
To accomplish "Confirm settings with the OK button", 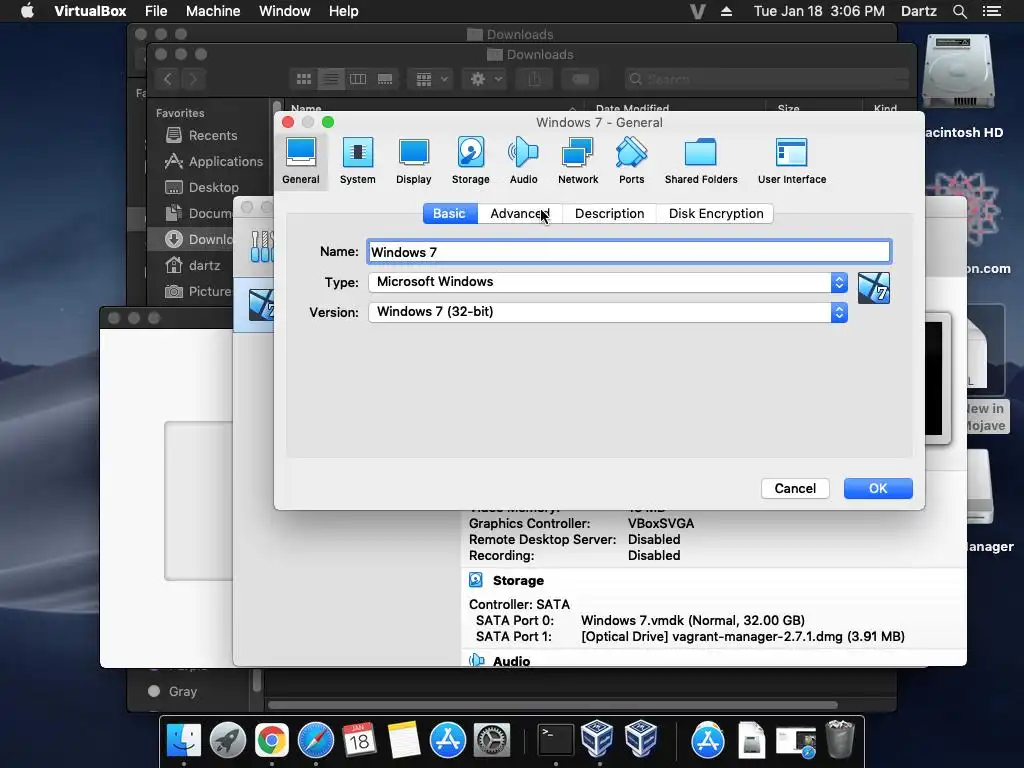I will coord(878,488).
